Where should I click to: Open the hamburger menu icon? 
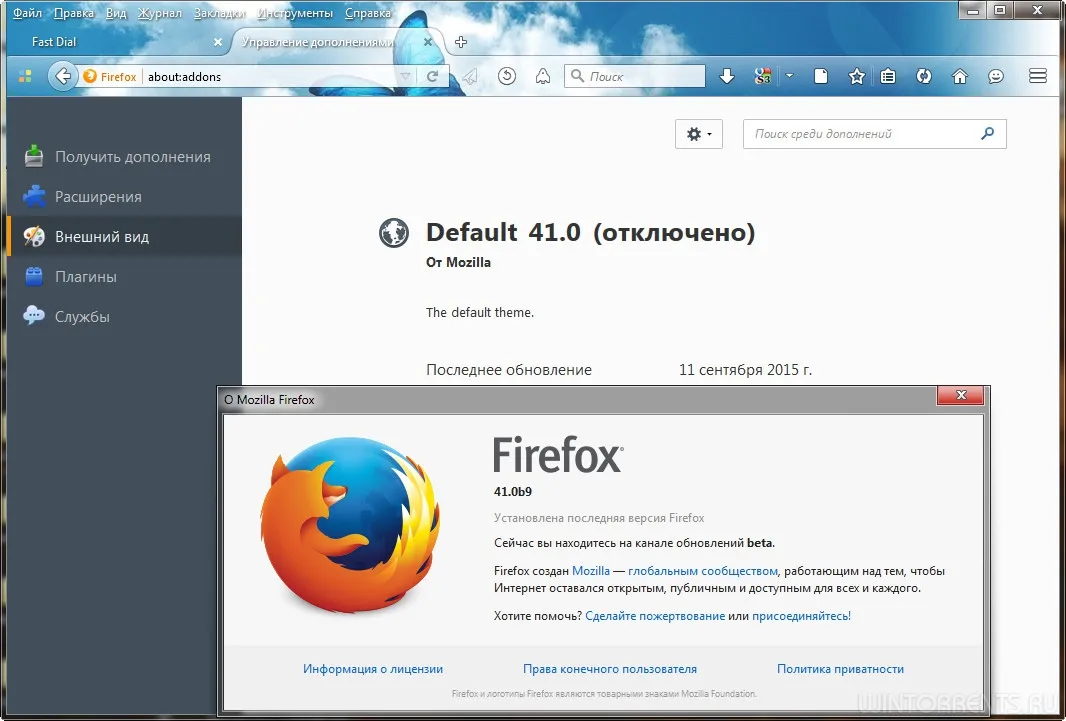pos(1037,76)
